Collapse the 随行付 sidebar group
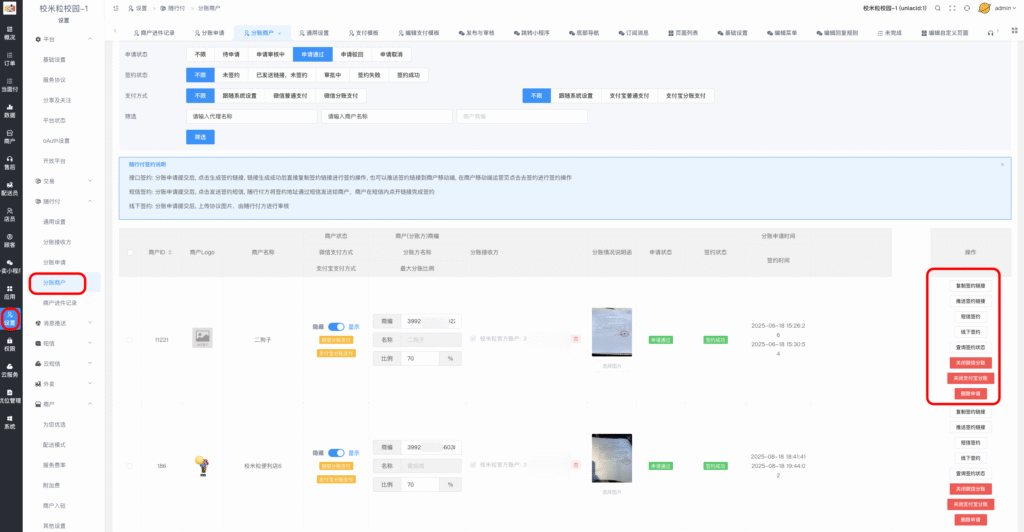Viewport: 1024px width, 532px height. tap(63, 201)
